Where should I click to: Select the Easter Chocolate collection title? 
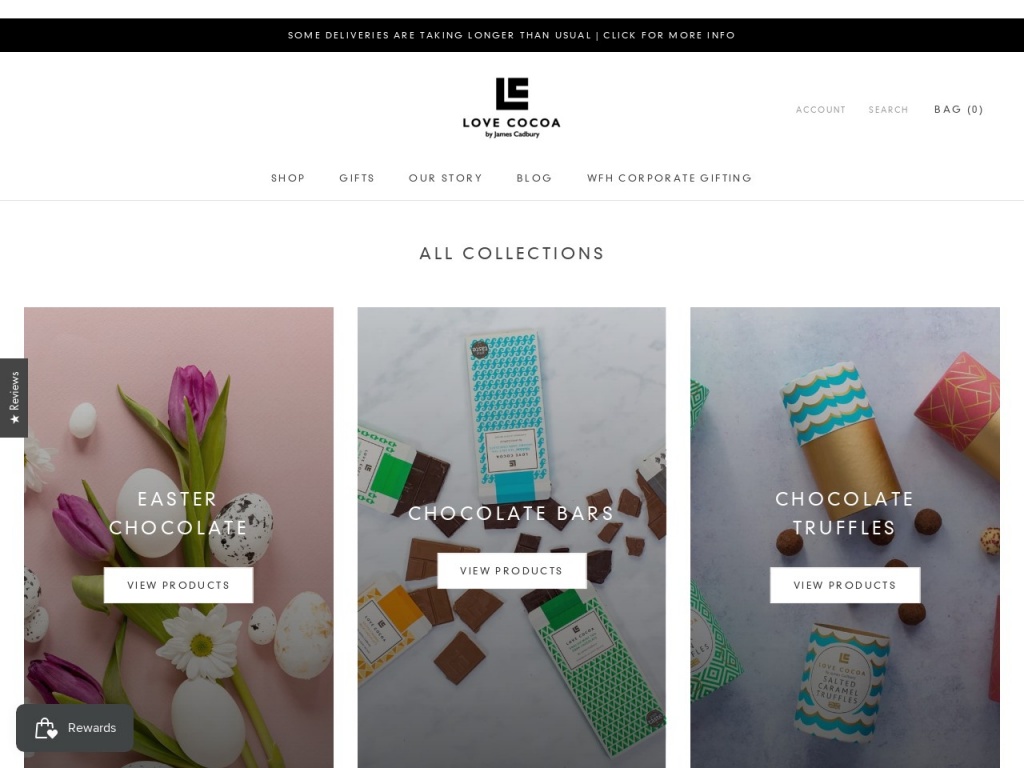(x=178, y=513)
